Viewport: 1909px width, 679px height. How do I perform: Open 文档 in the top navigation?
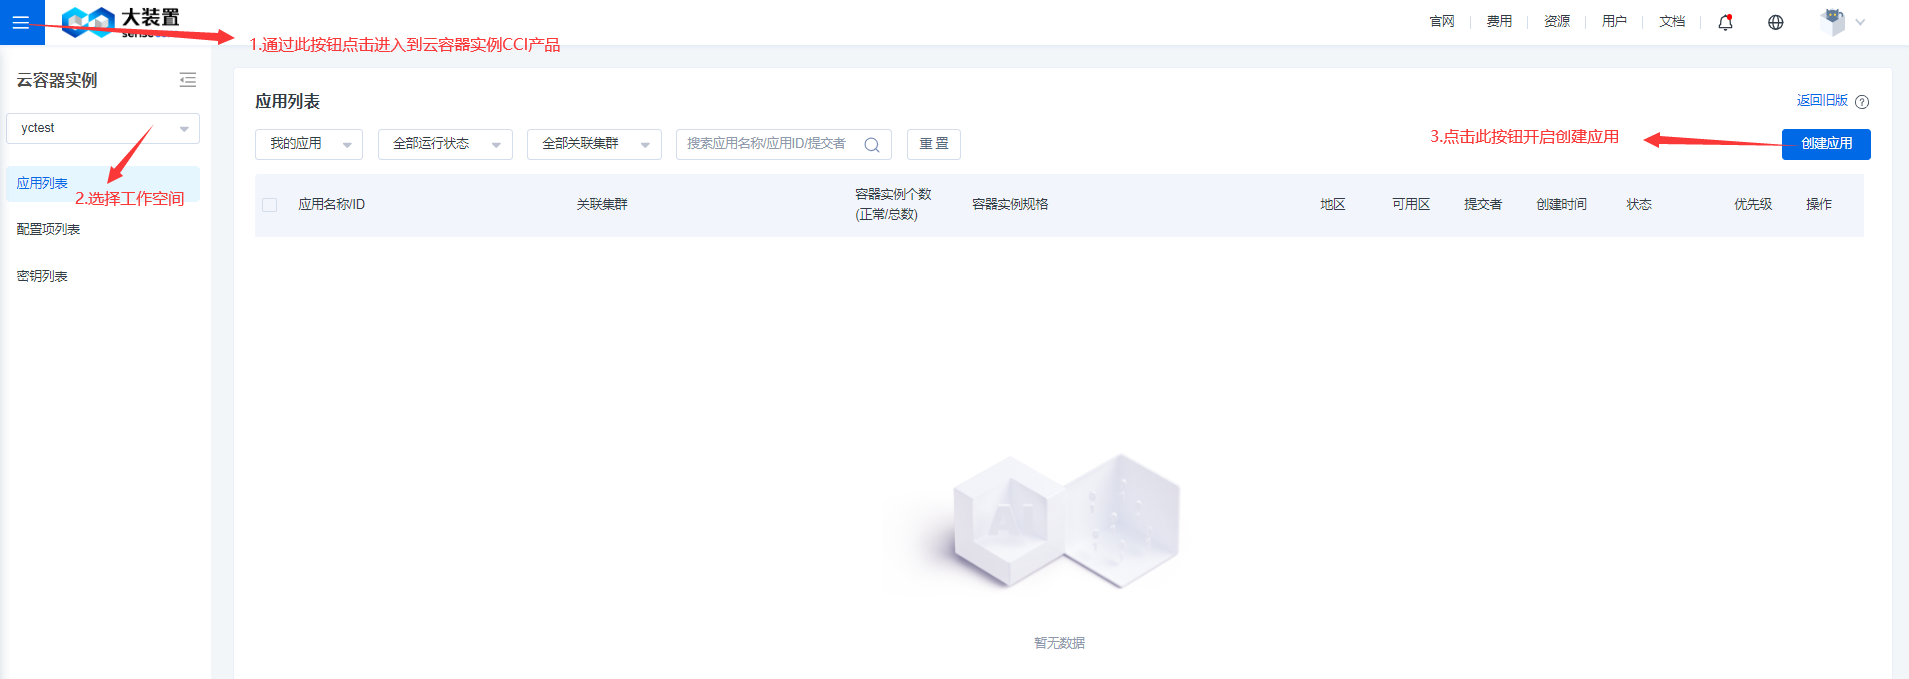coord(1671,22)
